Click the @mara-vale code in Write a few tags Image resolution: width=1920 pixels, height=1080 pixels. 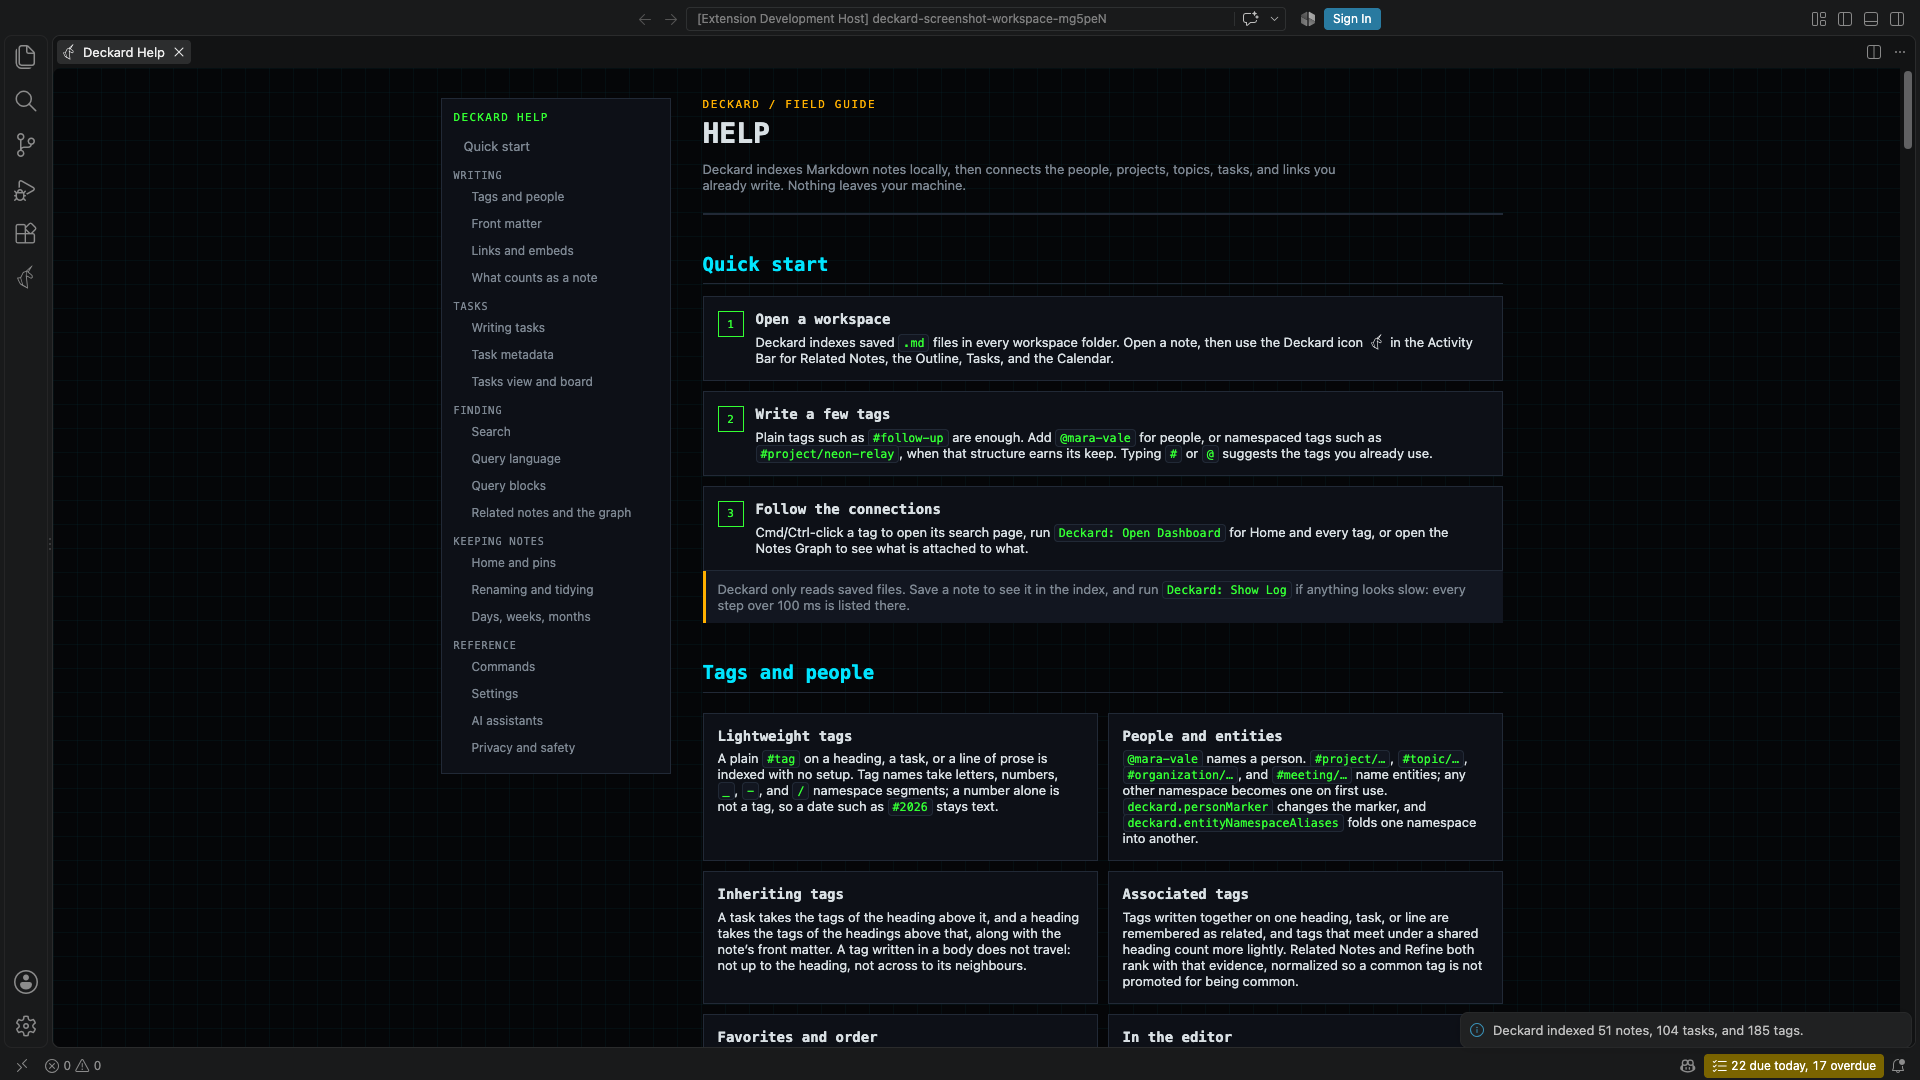pos(1095,438)
